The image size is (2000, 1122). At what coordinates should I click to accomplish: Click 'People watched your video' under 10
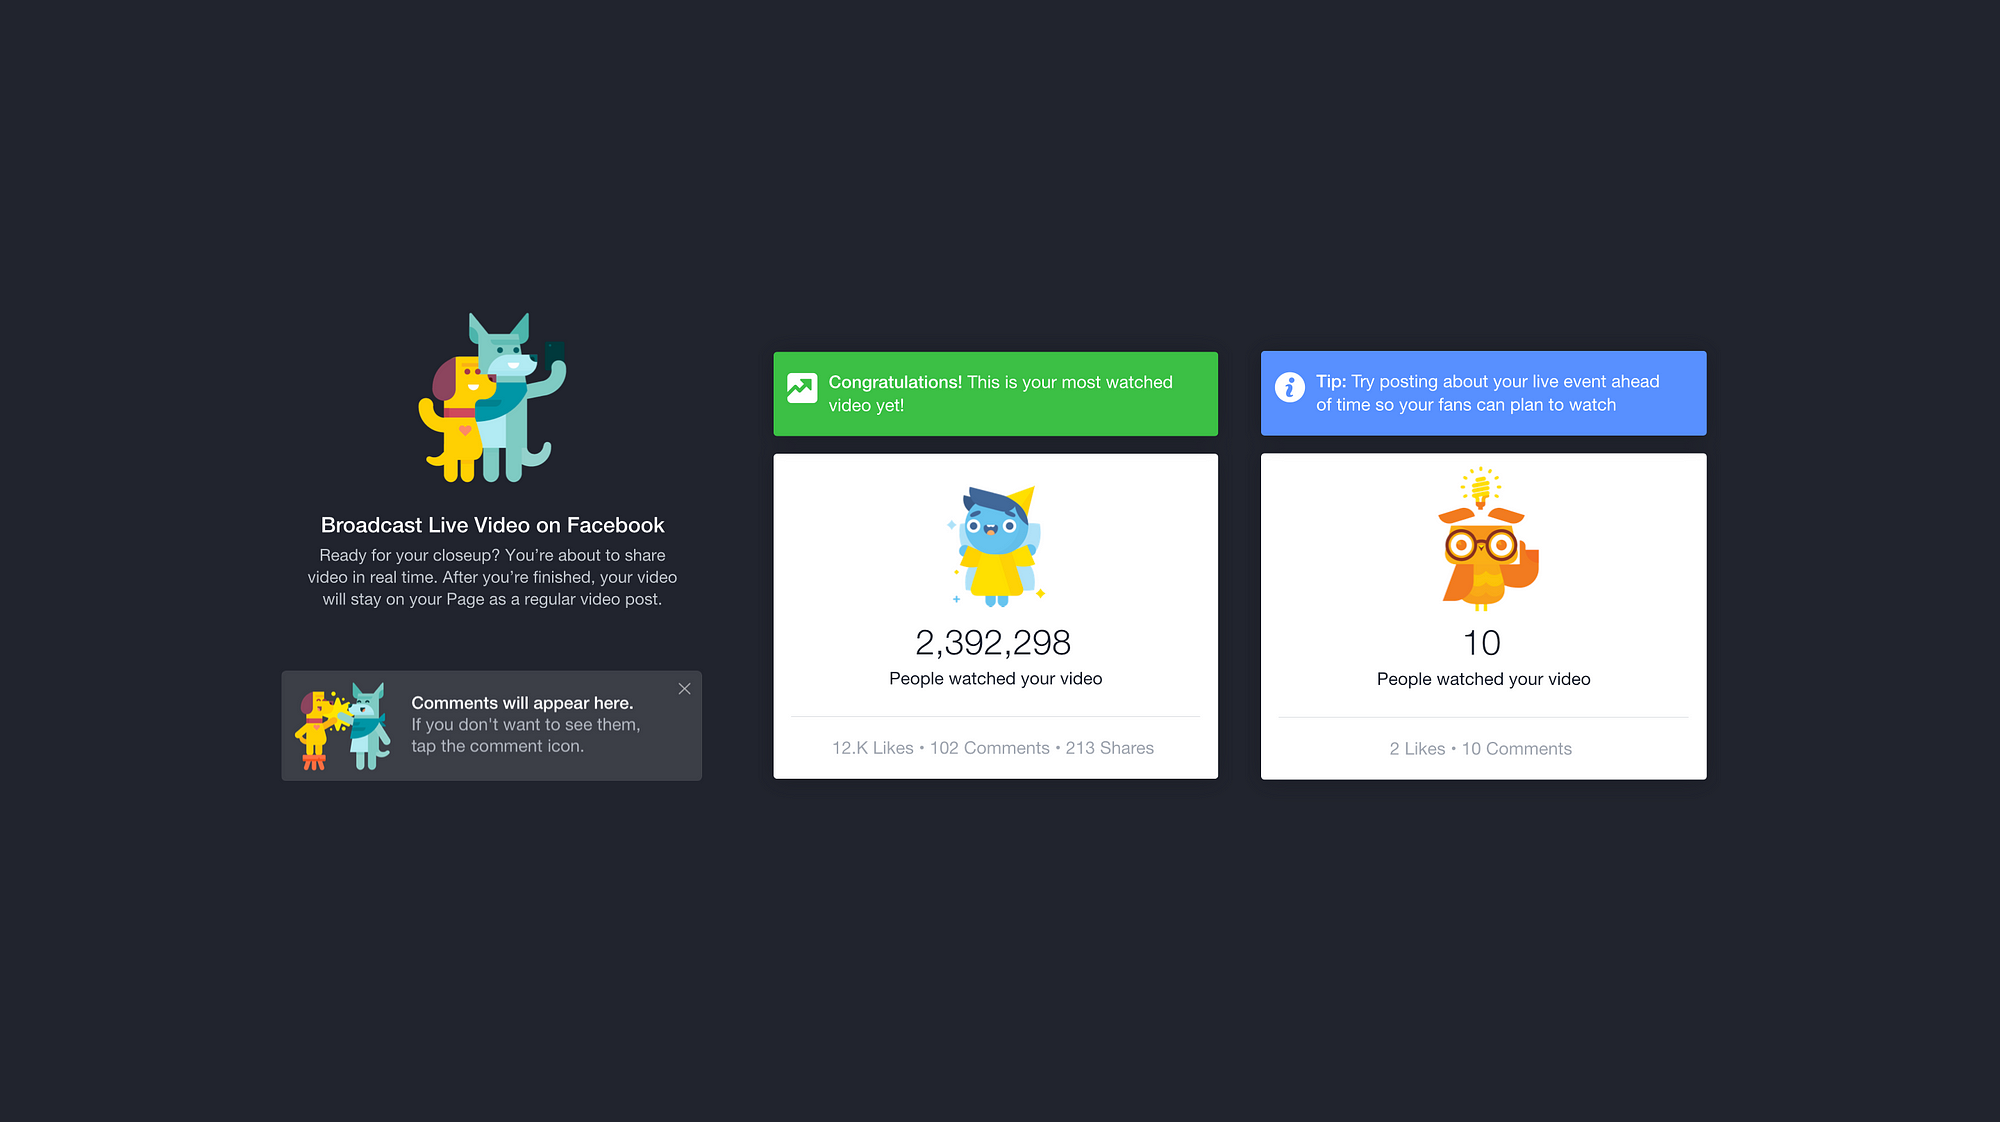coord(1483,680)
